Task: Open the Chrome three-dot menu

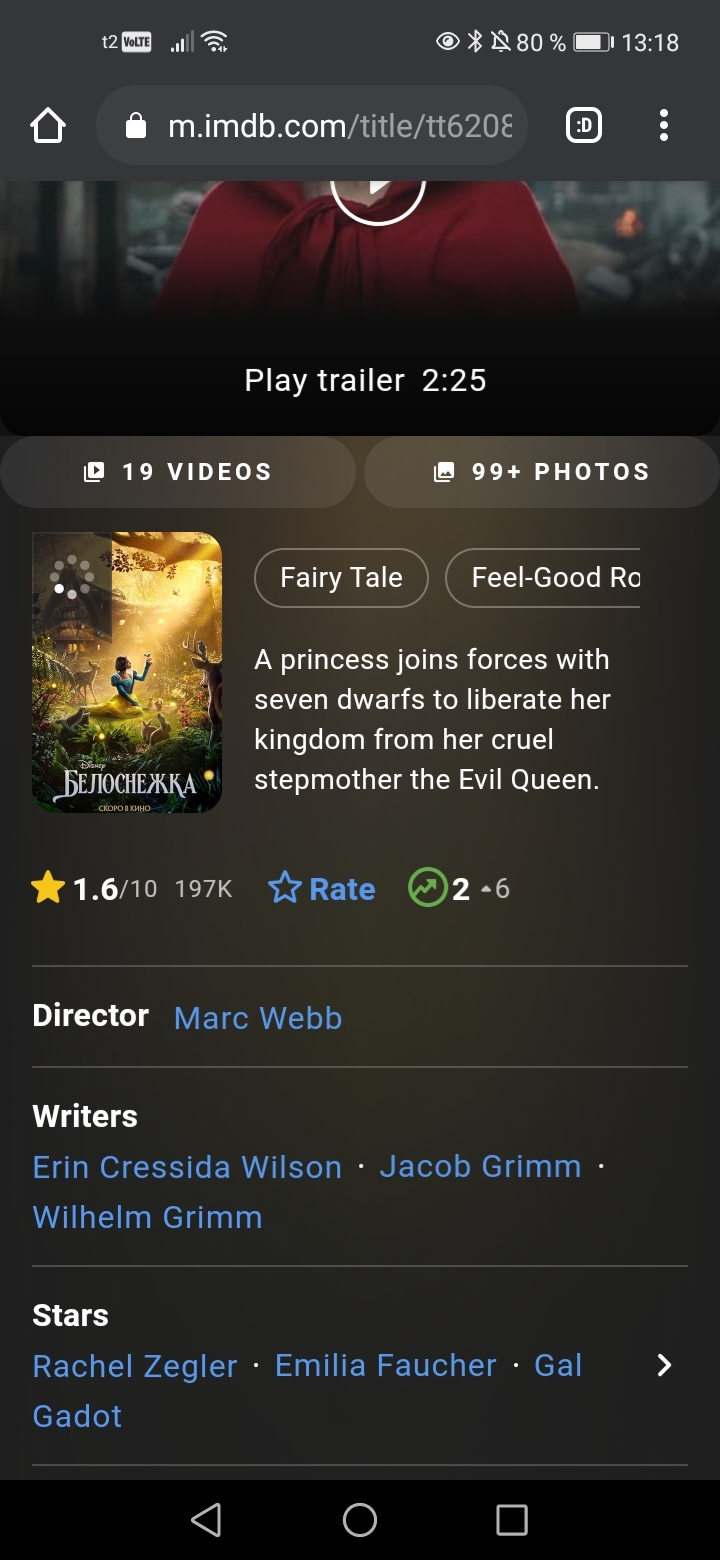Action: click(663, 126)
